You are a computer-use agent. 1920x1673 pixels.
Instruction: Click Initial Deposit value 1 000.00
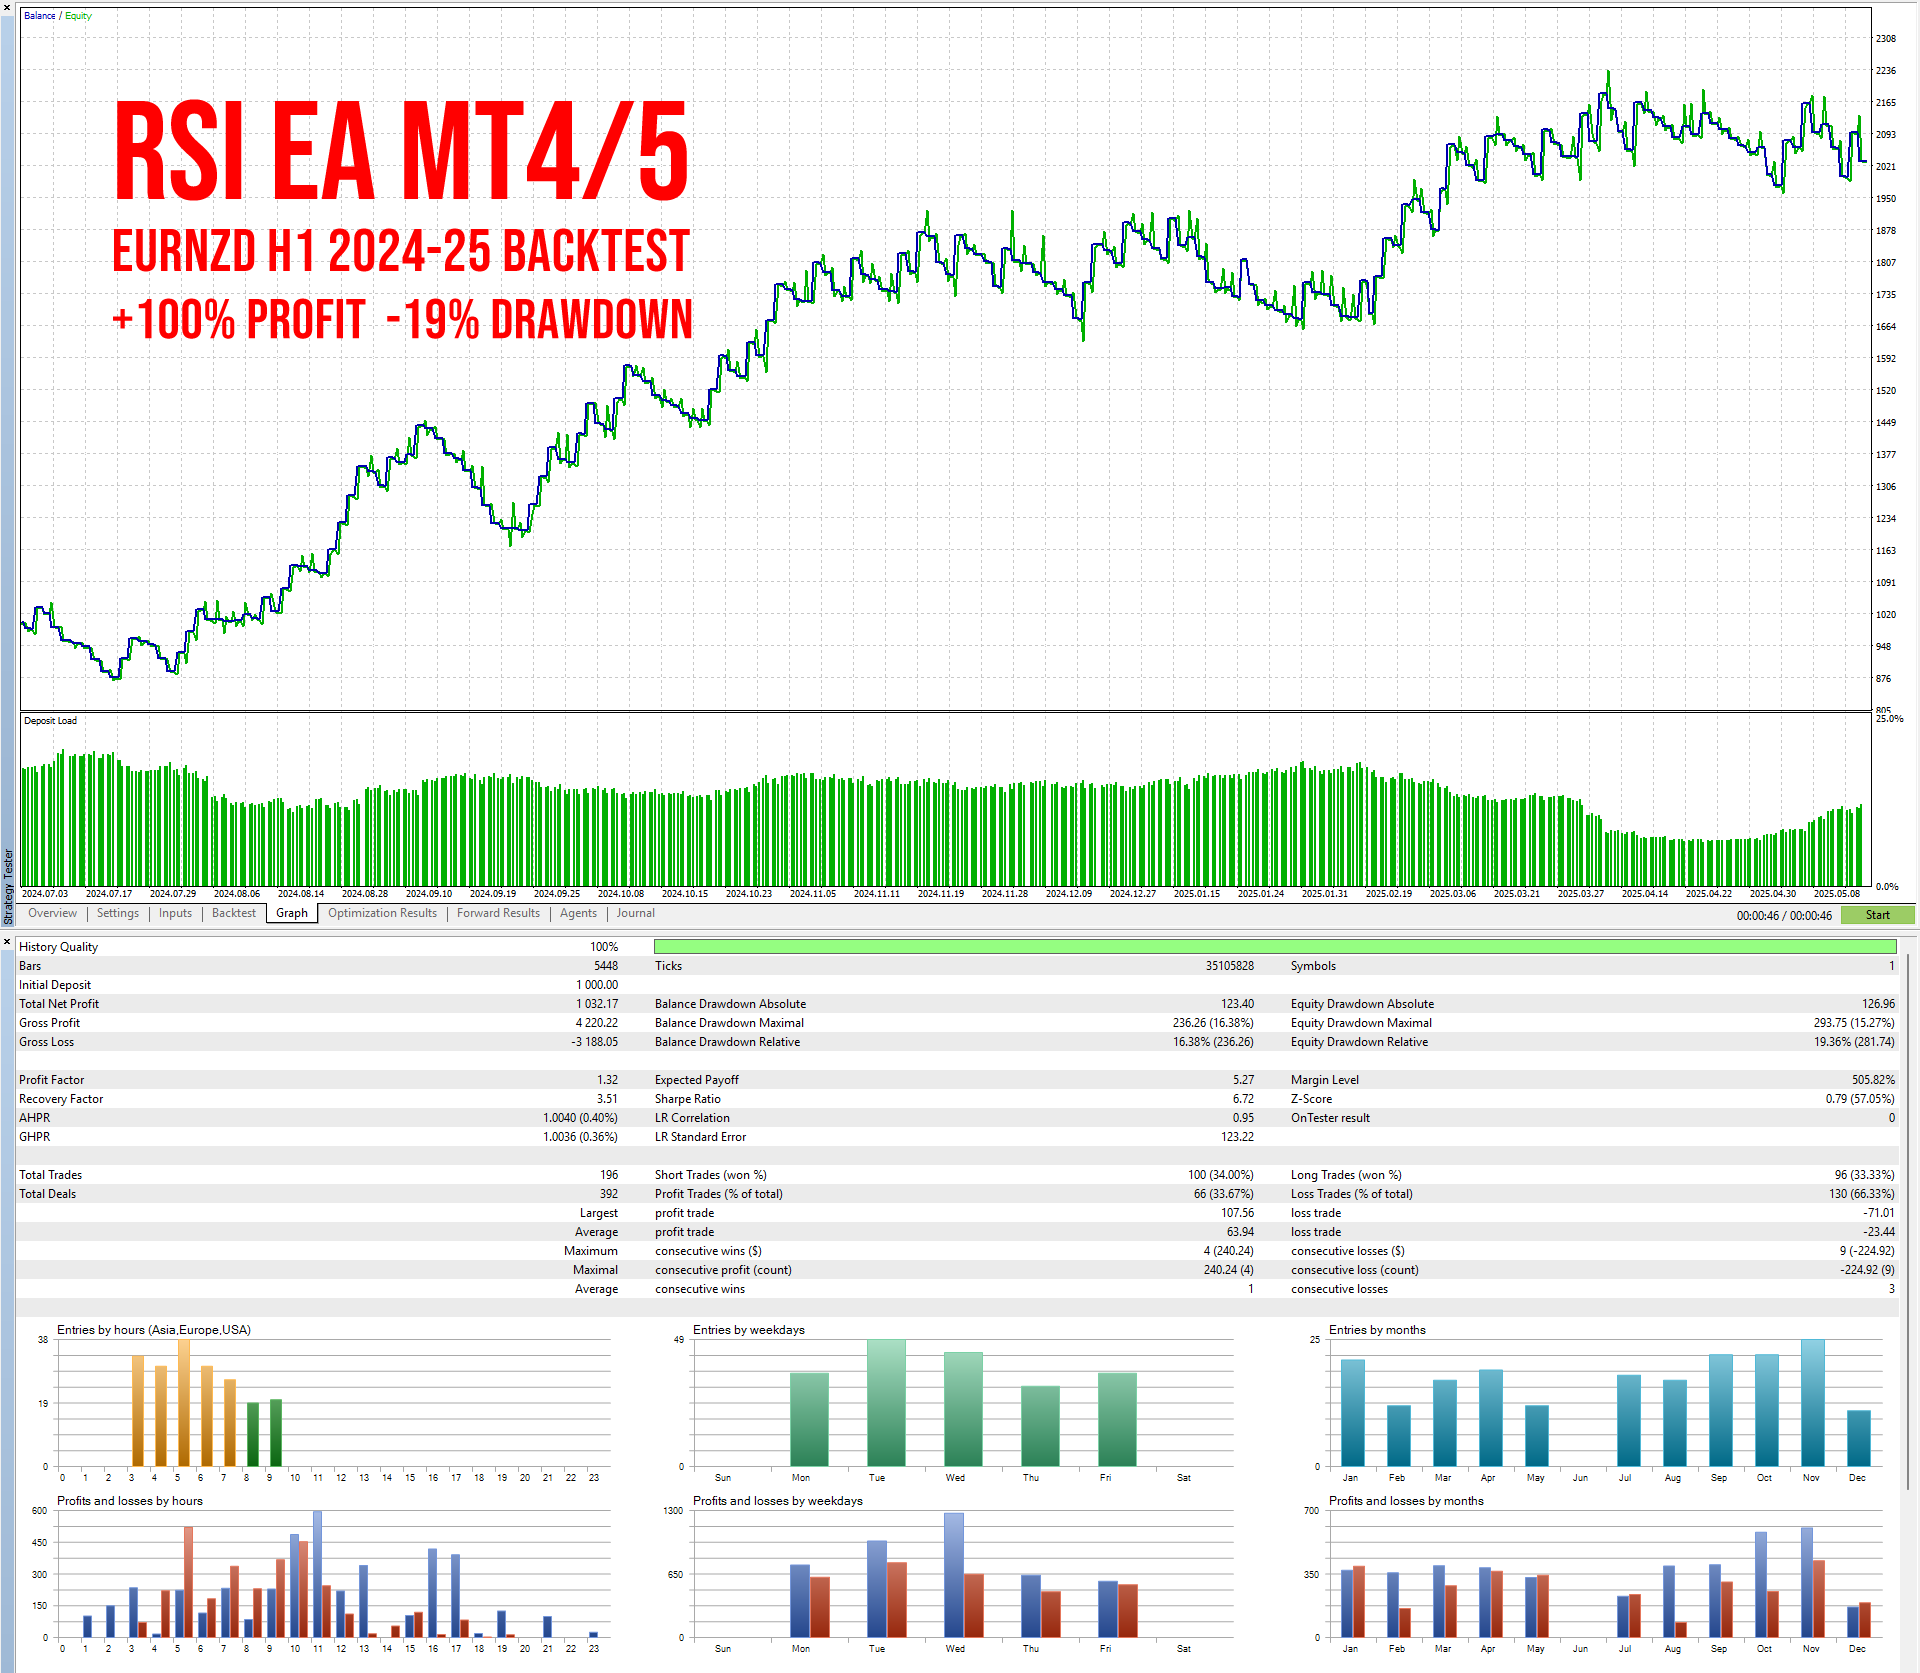(596, 985)
